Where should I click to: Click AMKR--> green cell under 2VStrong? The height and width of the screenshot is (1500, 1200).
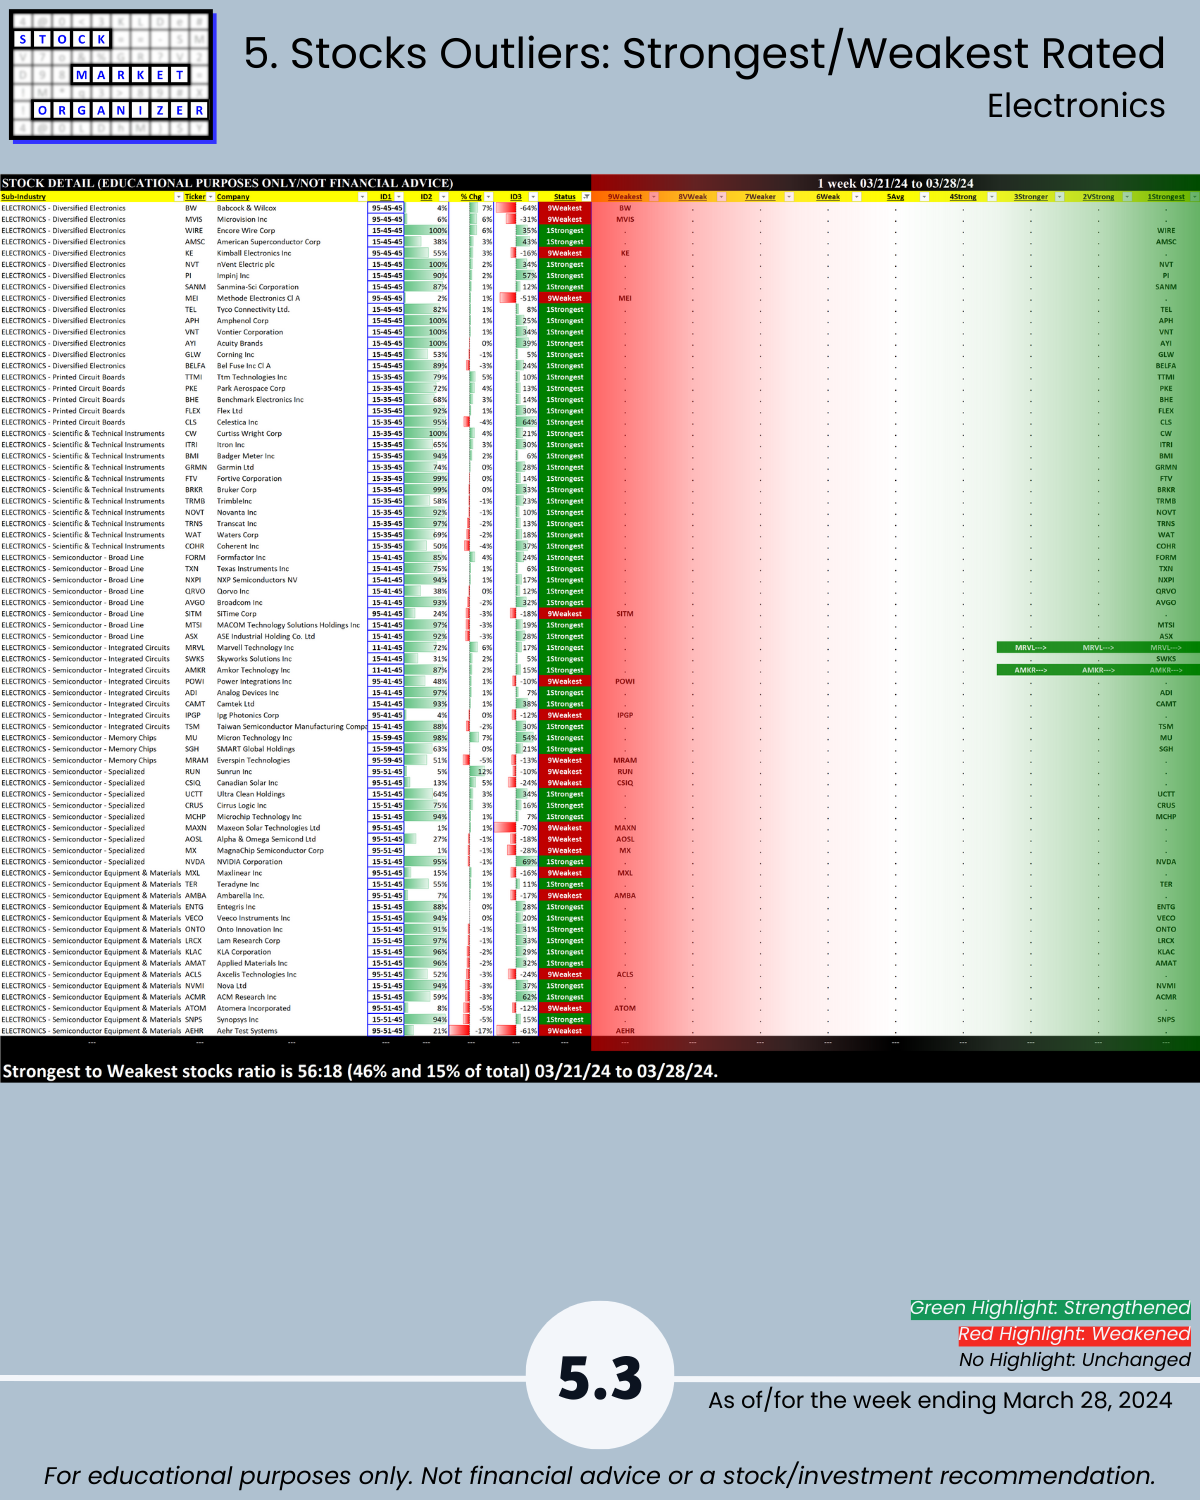(x=1098, y=670)
